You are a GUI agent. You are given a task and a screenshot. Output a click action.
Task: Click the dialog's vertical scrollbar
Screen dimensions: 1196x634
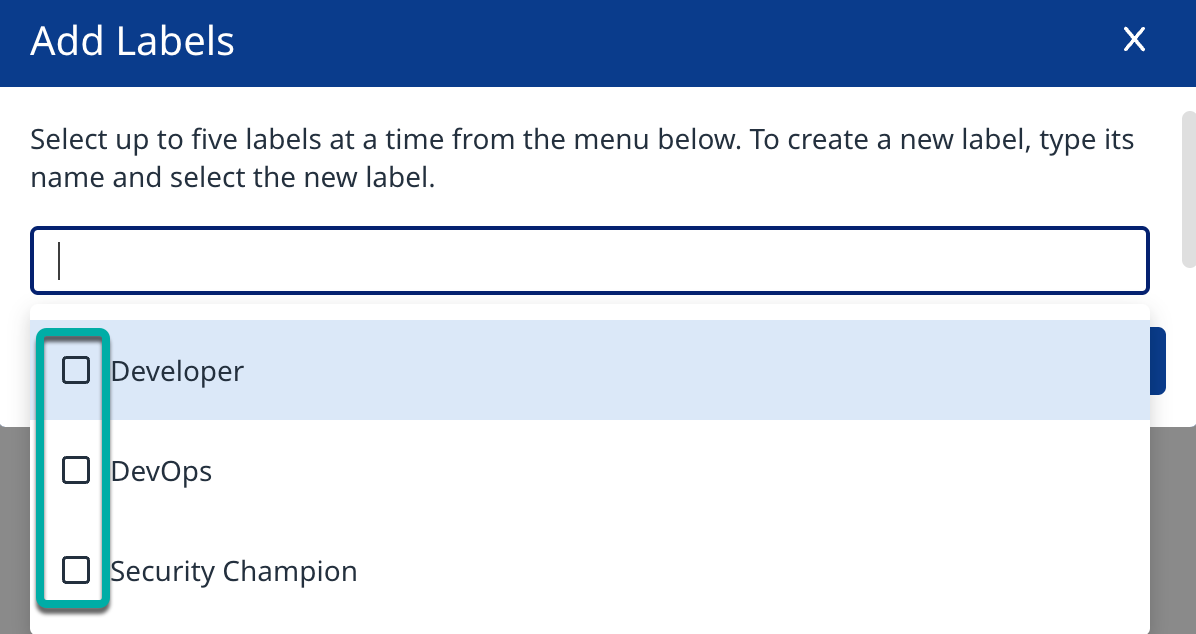point(1188,188)
